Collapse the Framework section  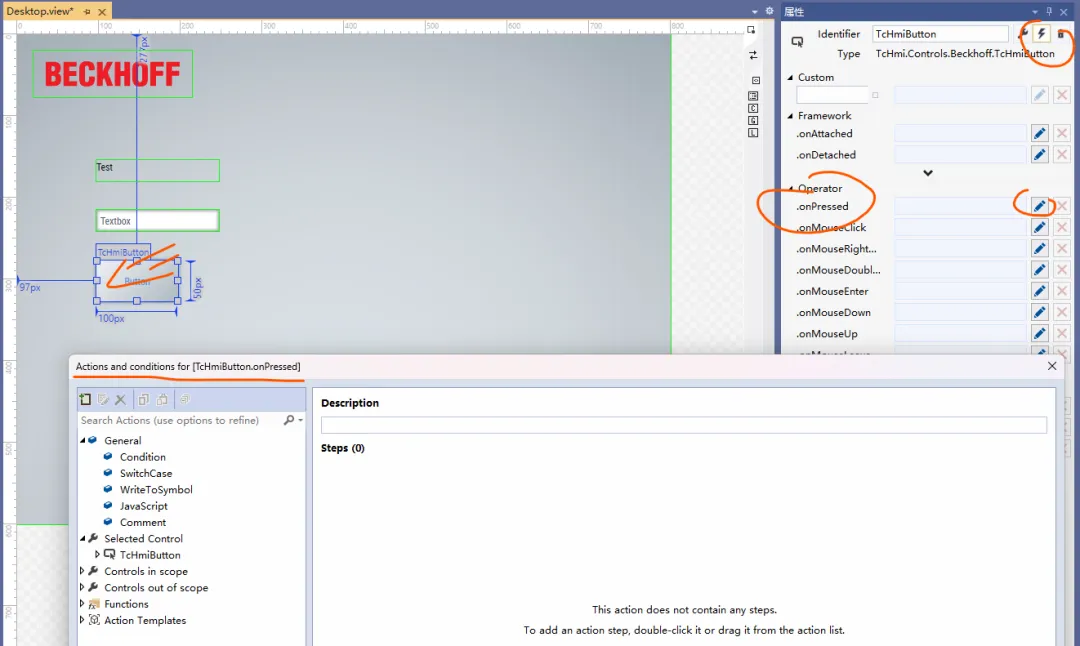pyautogui.click(x=790, y=116)
